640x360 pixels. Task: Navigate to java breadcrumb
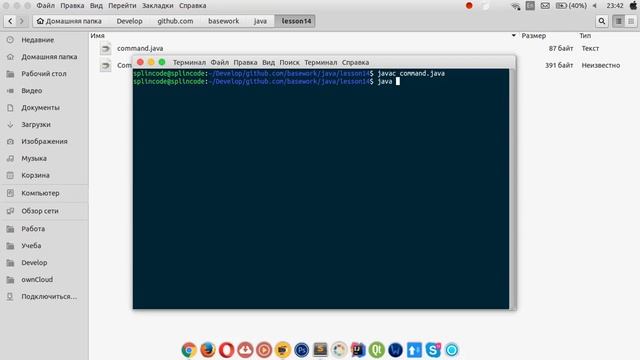pyautogui.click(x=260, y=21)
